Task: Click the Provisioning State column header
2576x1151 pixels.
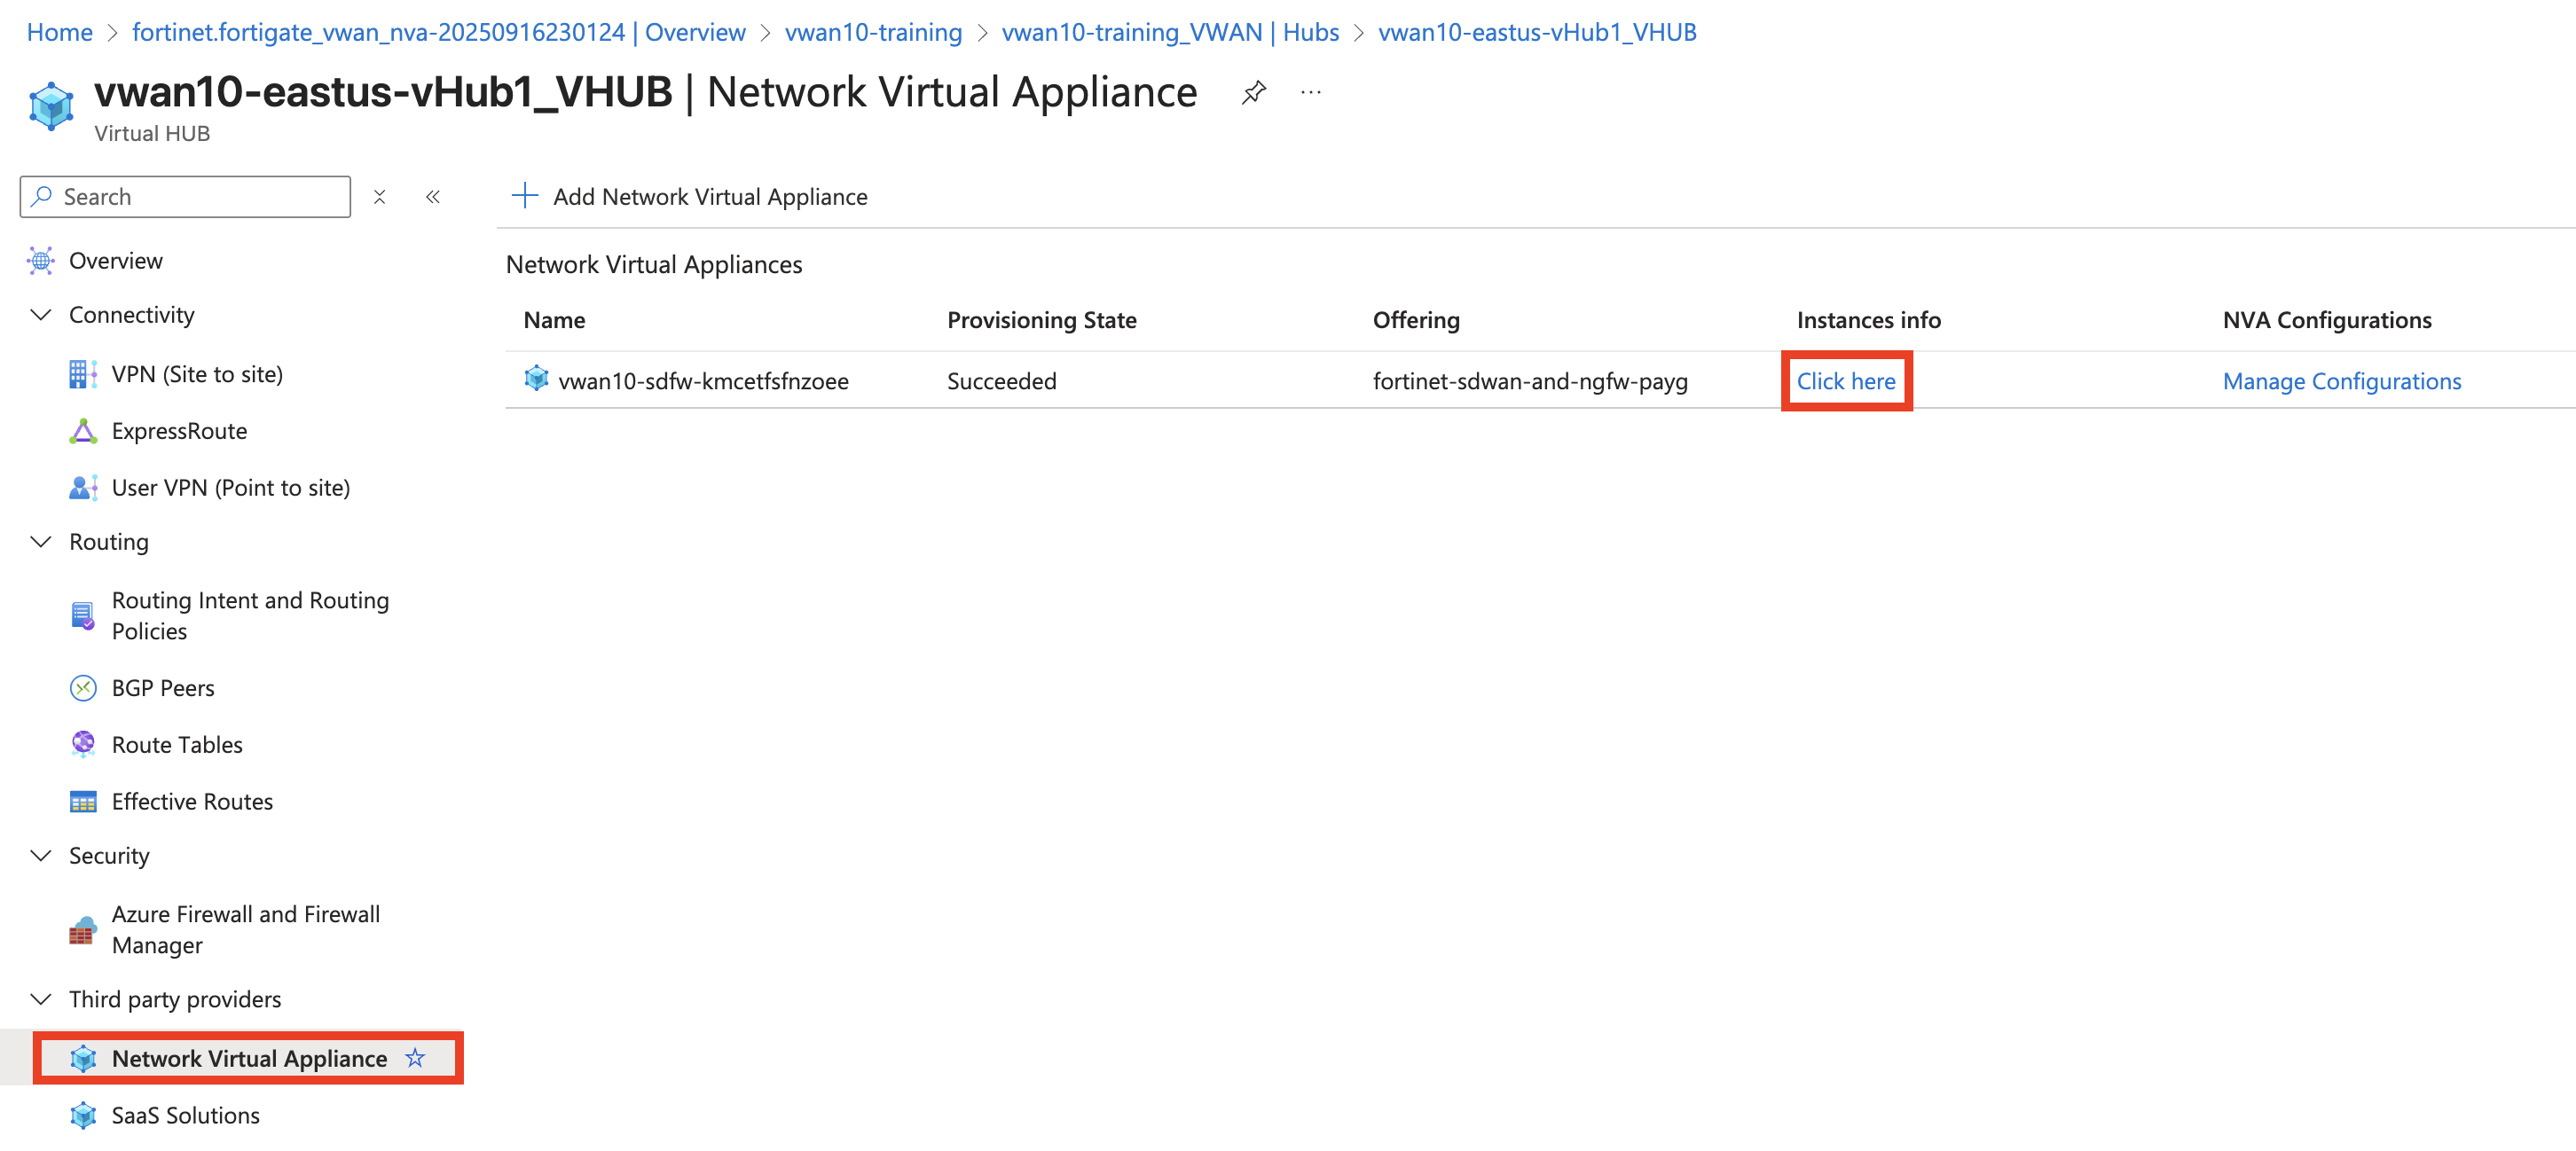Action: pos(1041,320)
